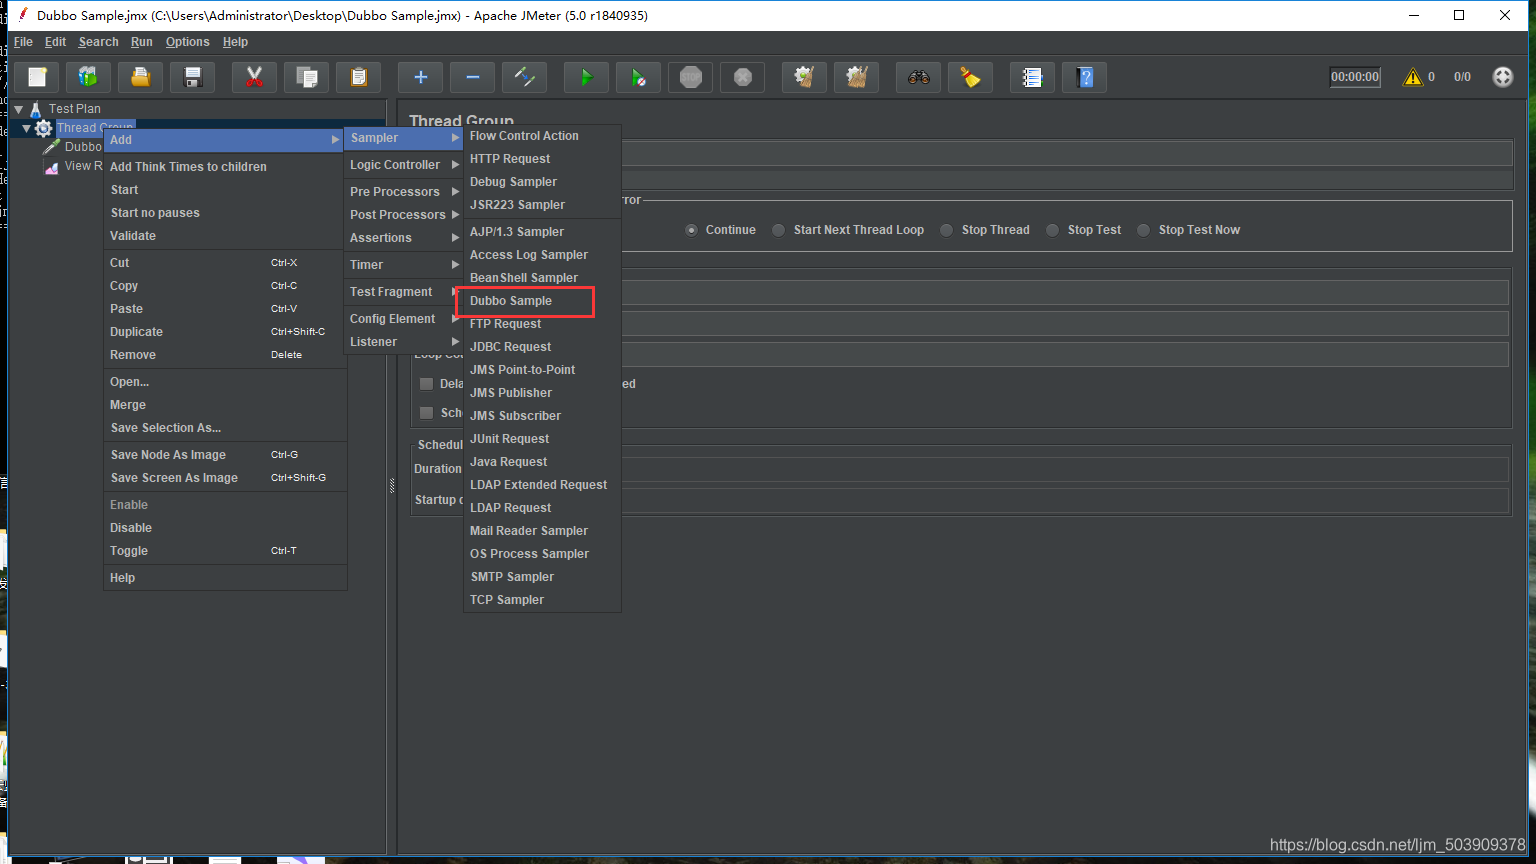Click the Cut scissors toolbar icon

click(255, 77)
